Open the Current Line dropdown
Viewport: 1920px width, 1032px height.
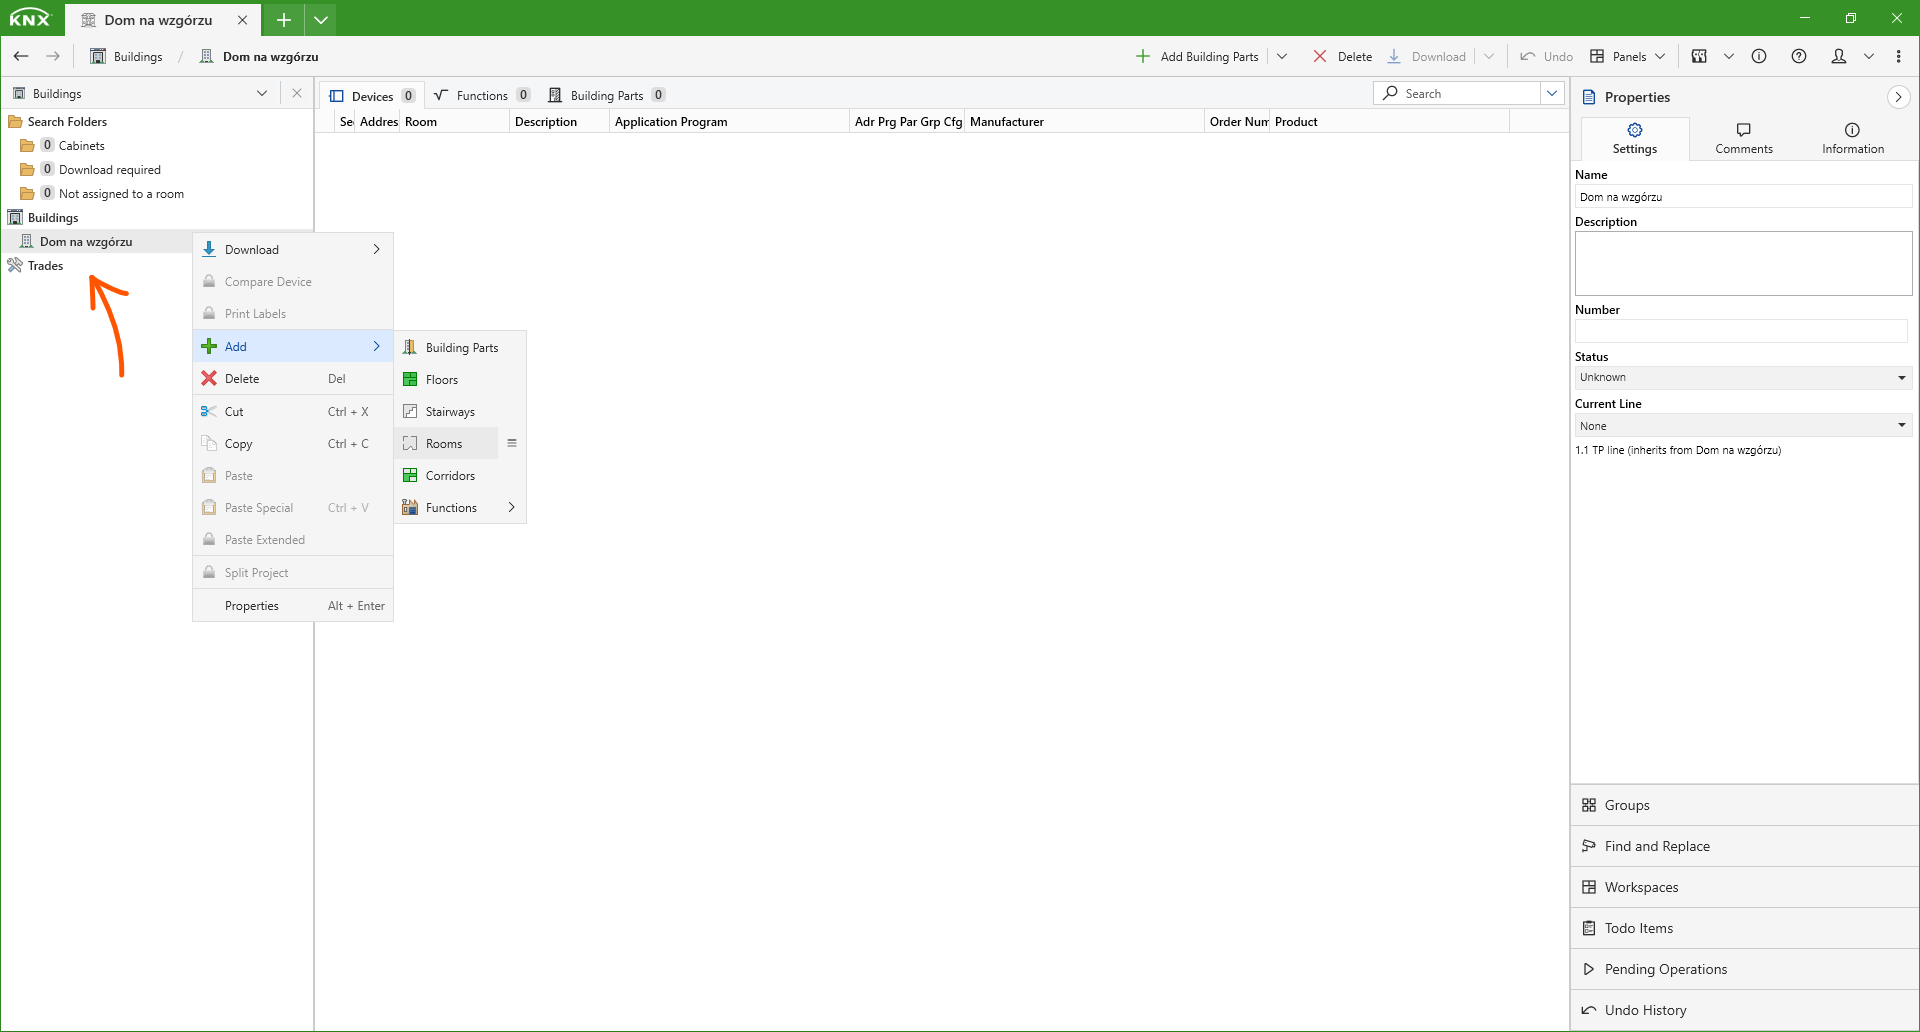(1742, 426)
